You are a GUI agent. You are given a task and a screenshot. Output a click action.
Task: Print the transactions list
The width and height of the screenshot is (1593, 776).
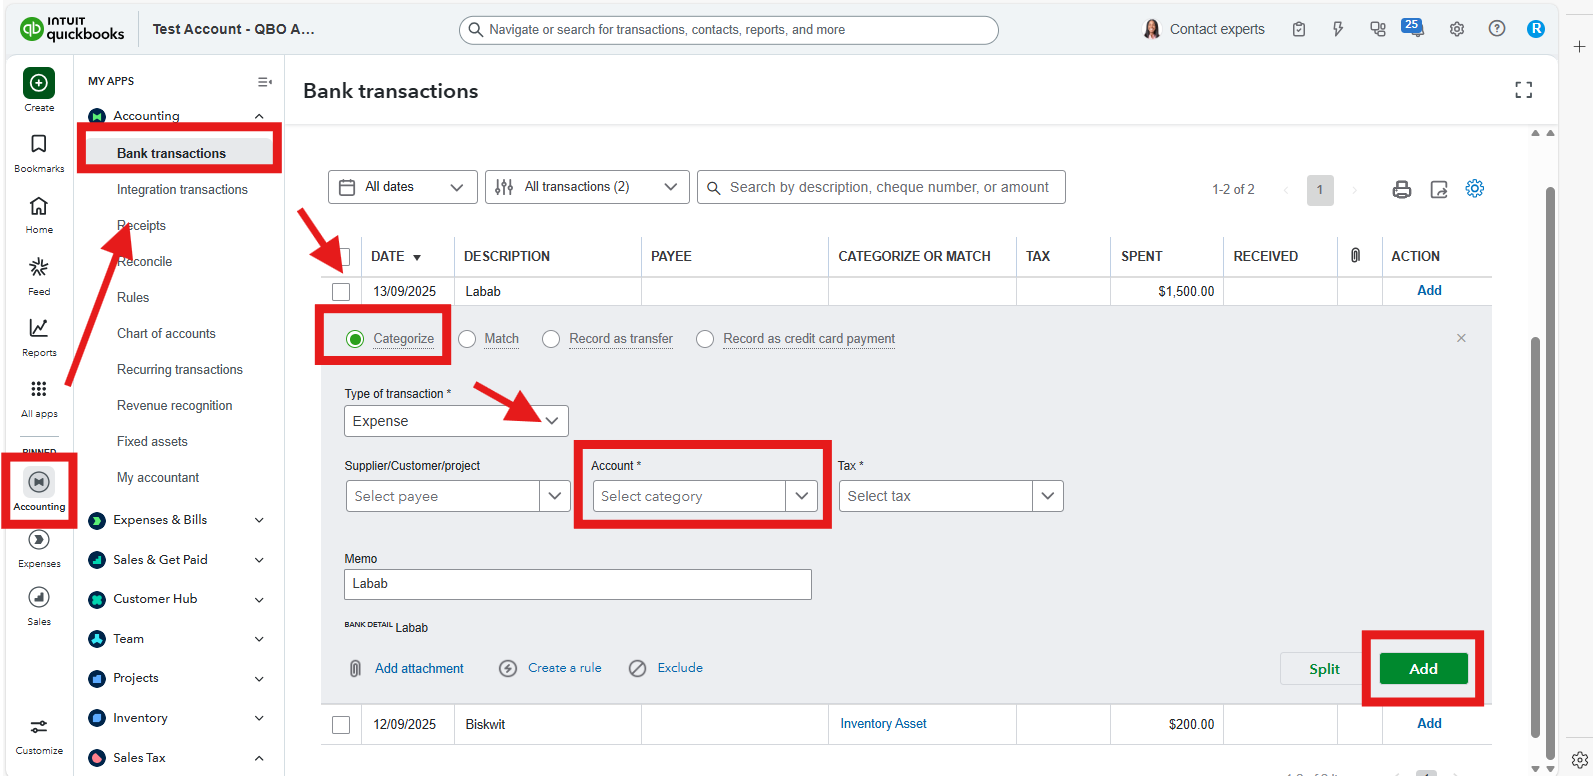point(1402,189)
